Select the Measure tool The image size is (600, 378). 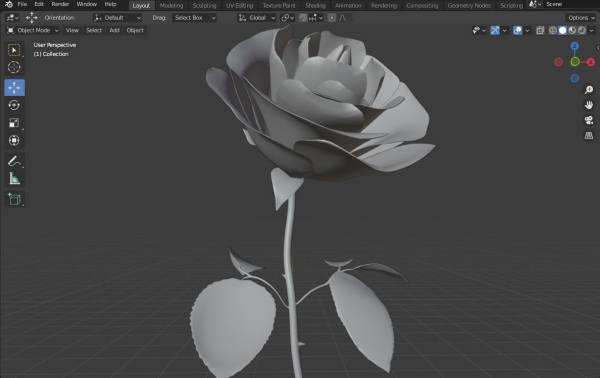[15, 179]
